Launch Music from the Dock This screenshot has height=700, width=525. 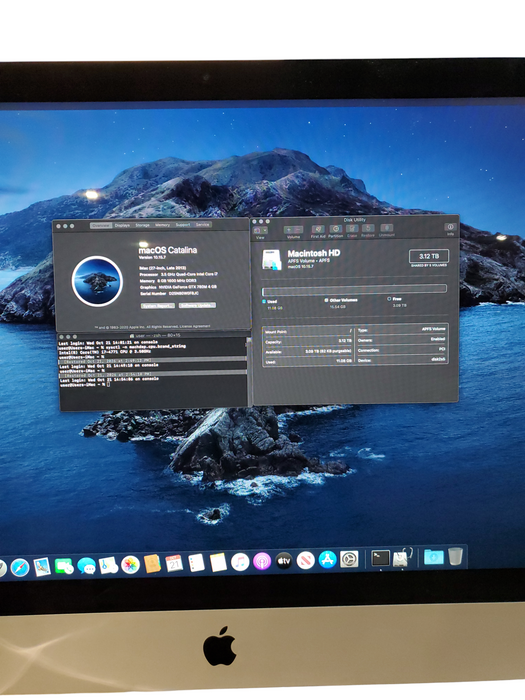240,562
